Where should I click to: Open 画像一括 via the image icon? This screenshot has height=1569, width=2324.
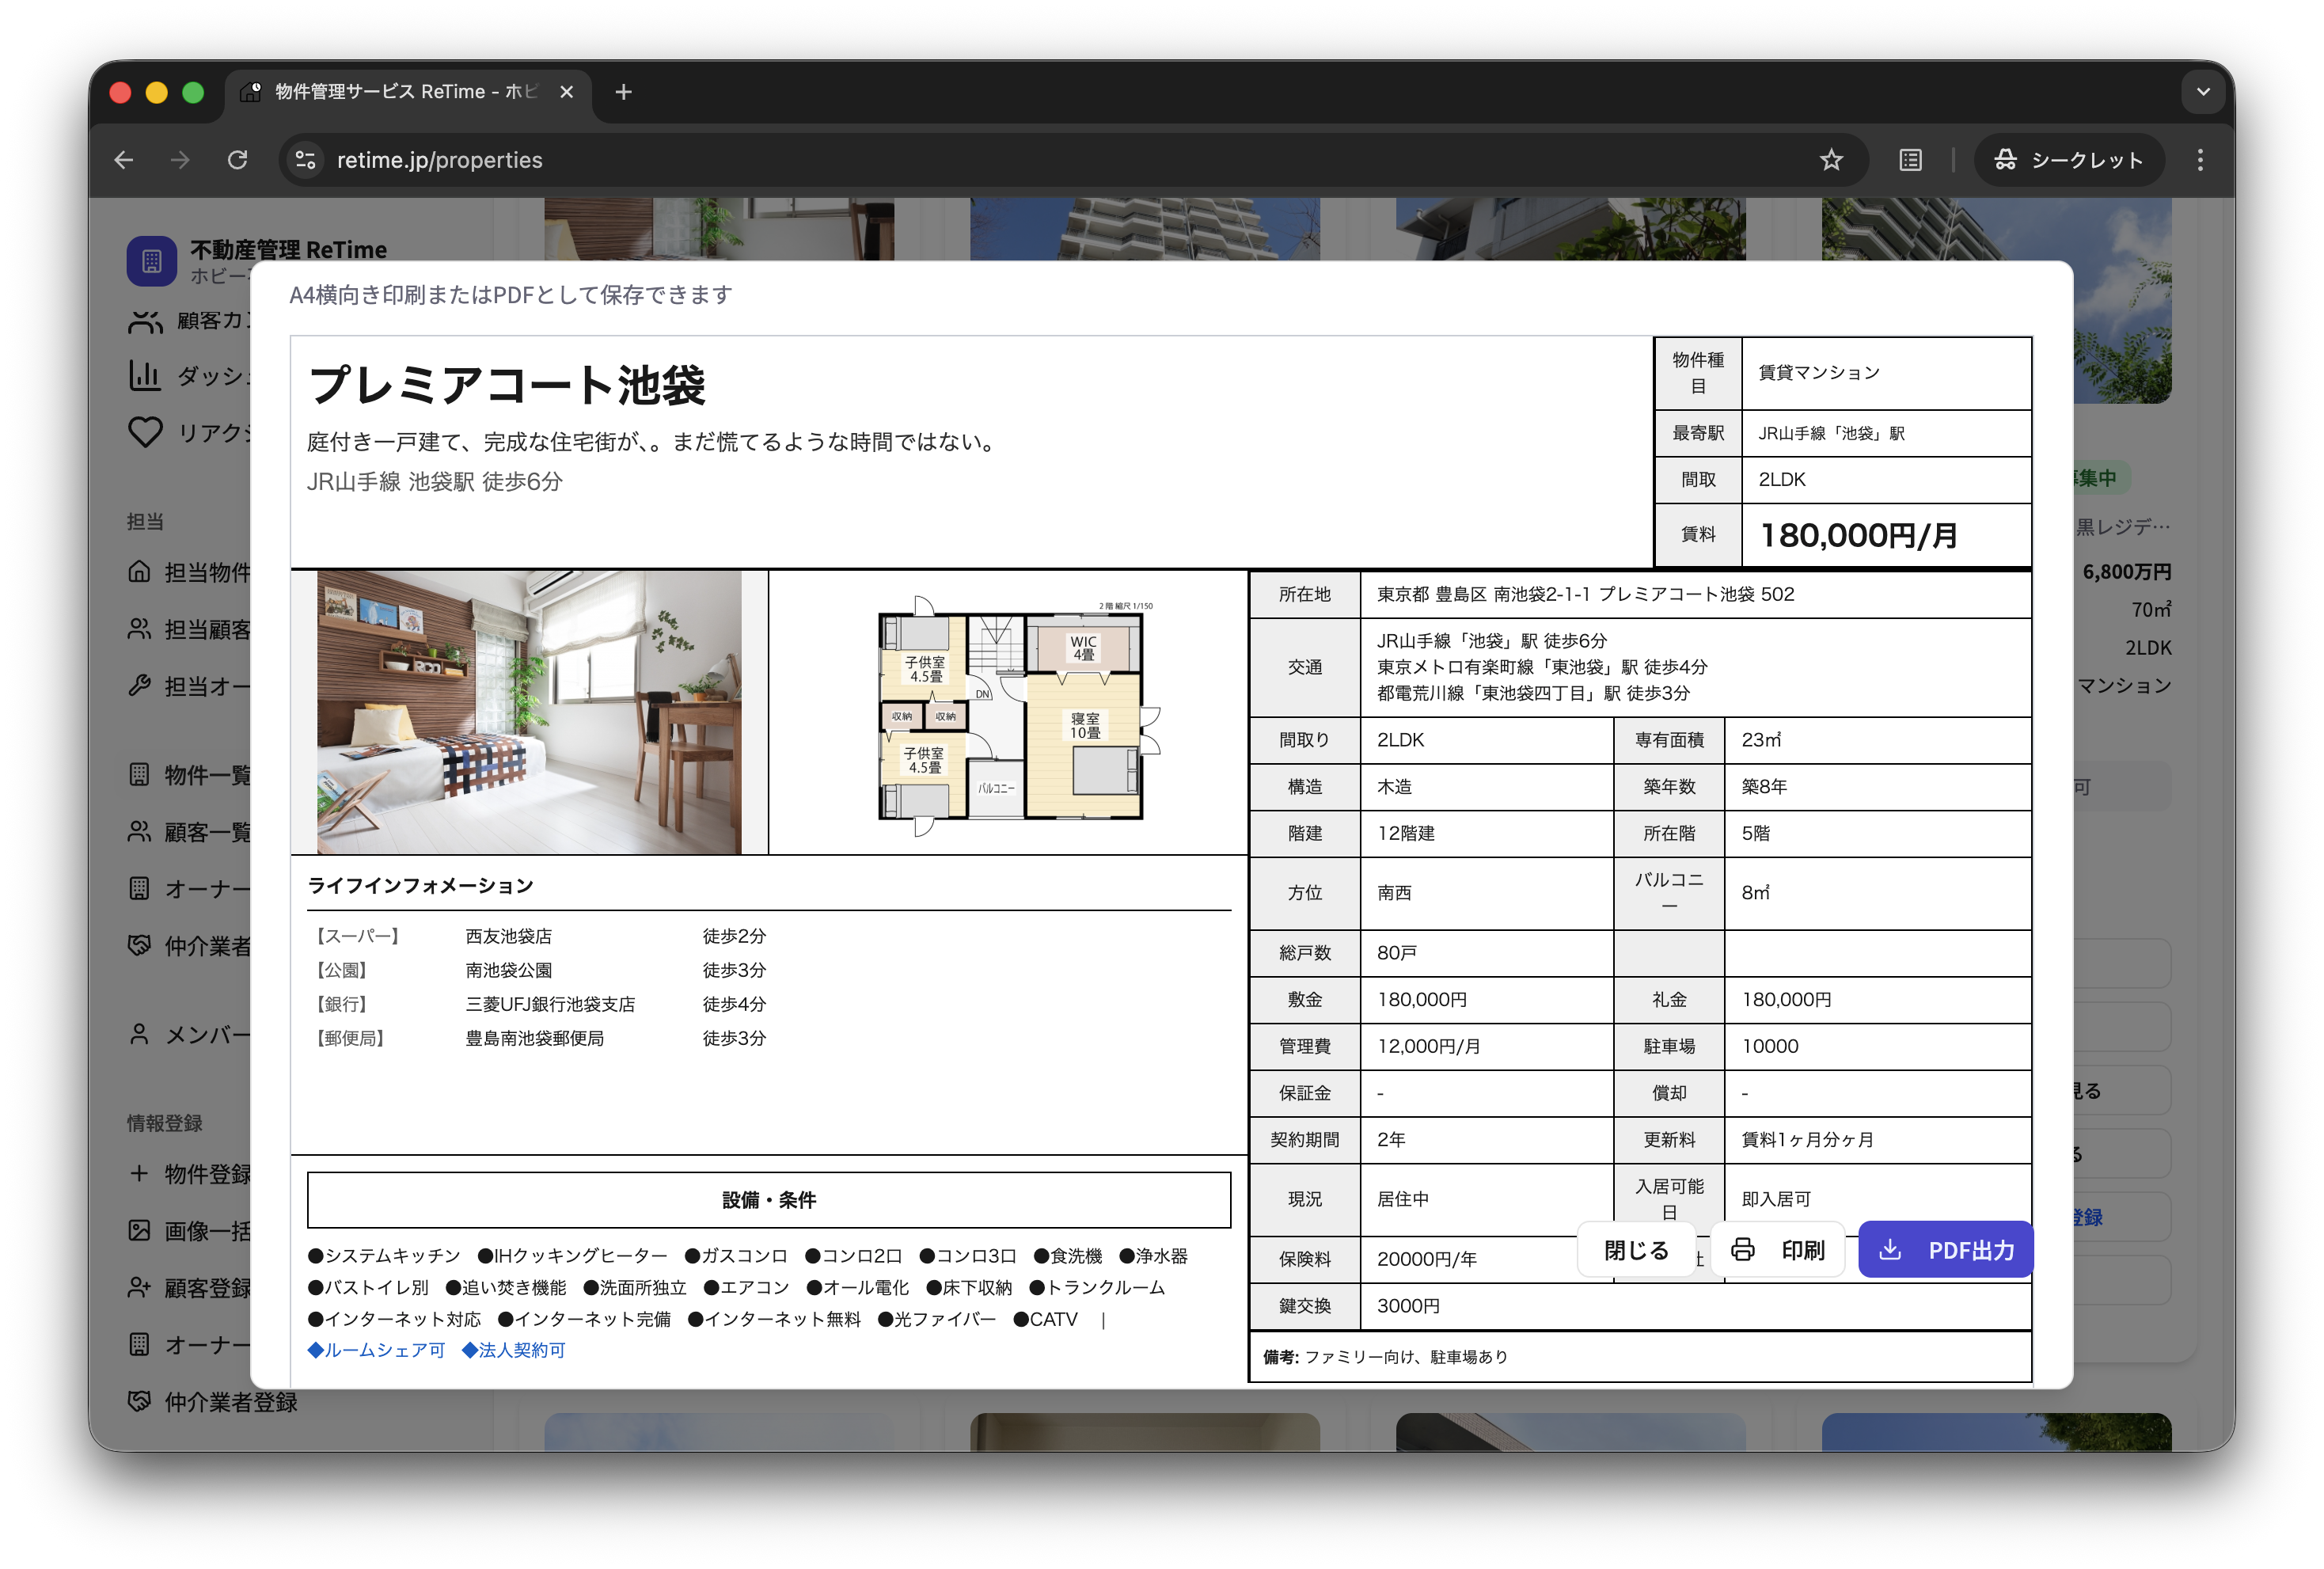coord(139,1230)
